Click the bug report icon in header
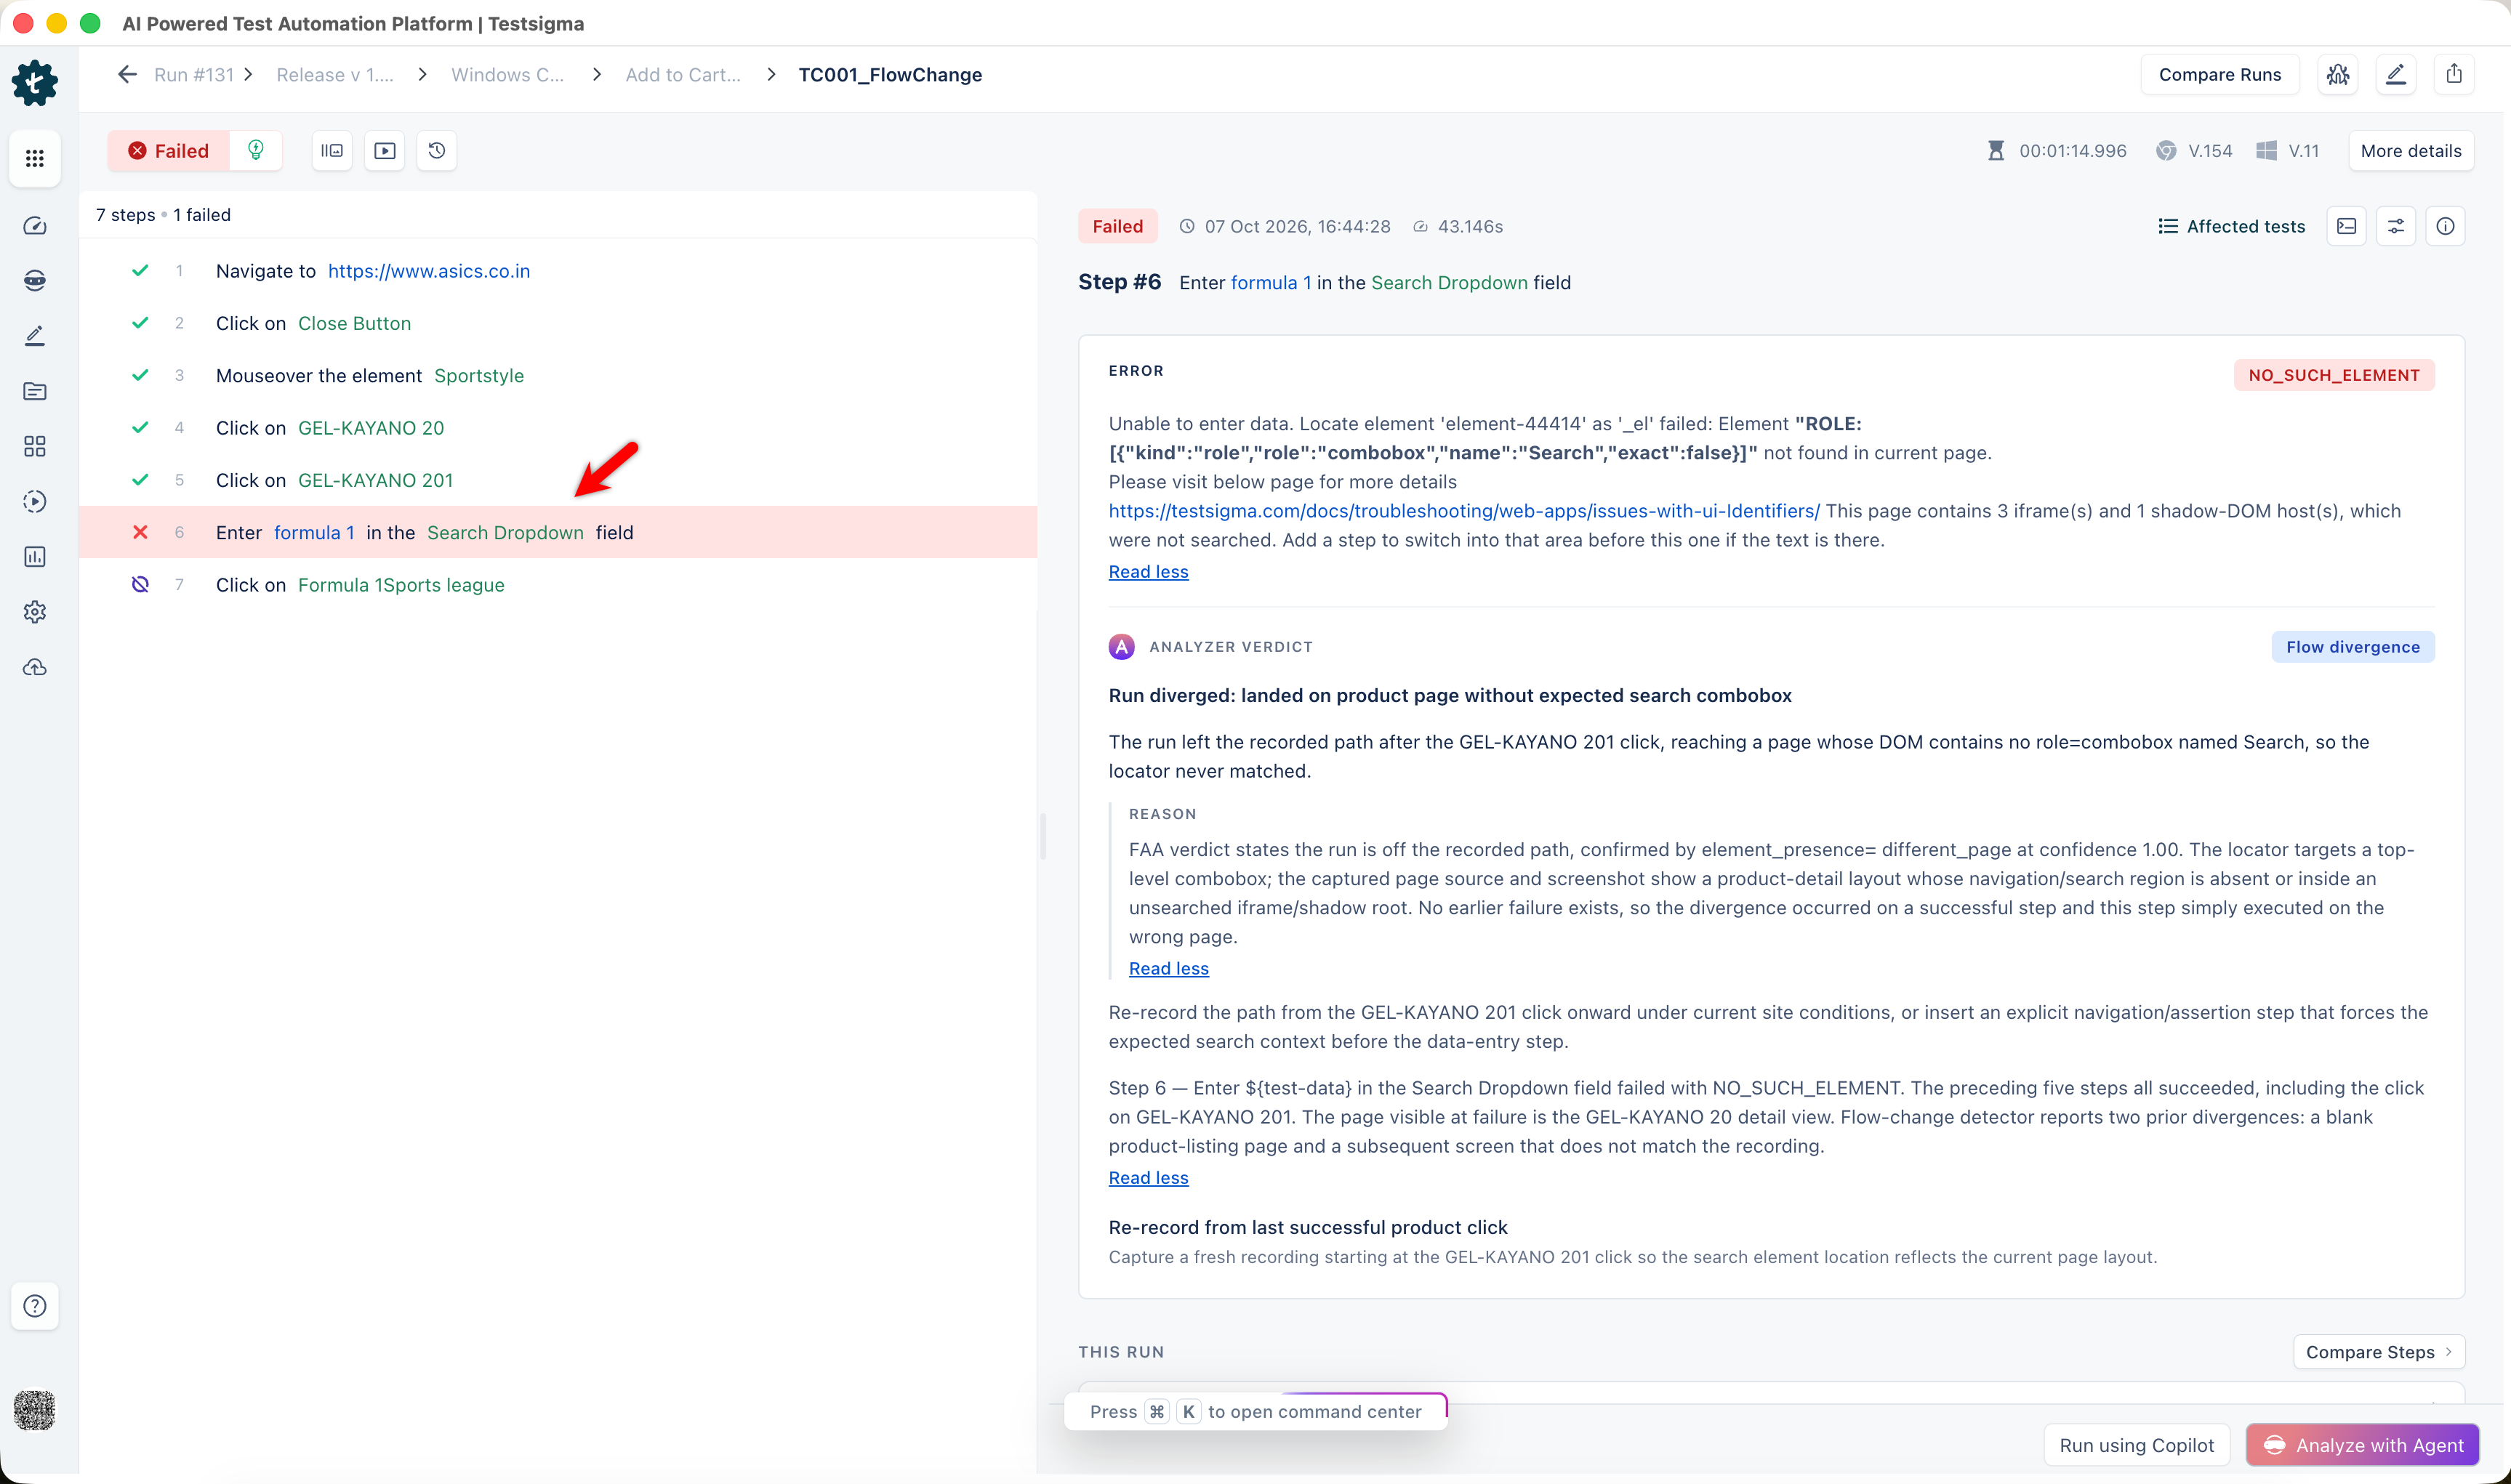Screen dimensions: 2511x1484 [x=2338, y=74]
